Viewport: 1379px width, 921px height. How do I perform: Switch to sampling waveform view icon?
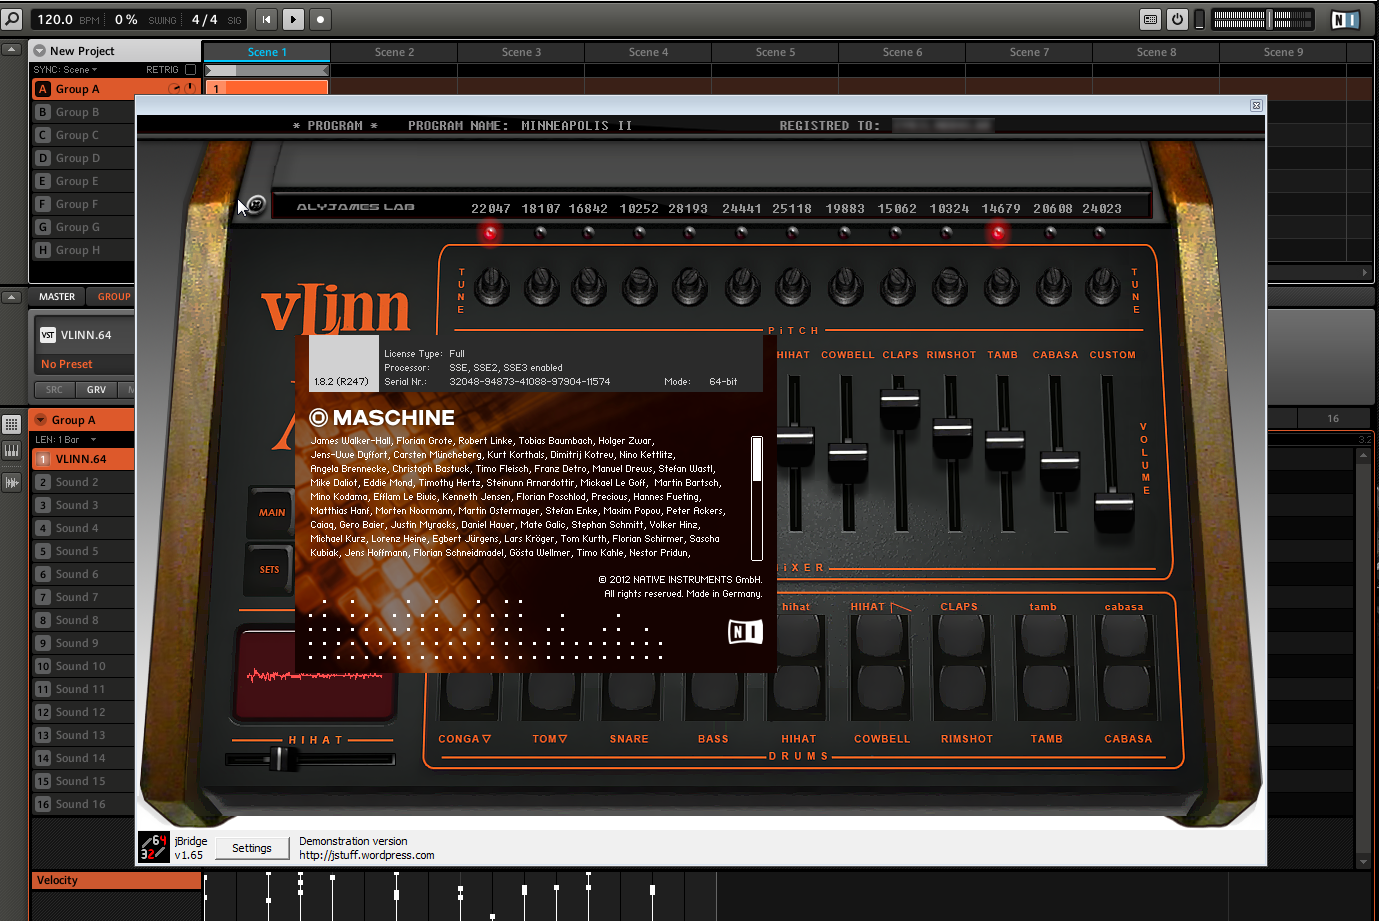click(x=12, y=482)
